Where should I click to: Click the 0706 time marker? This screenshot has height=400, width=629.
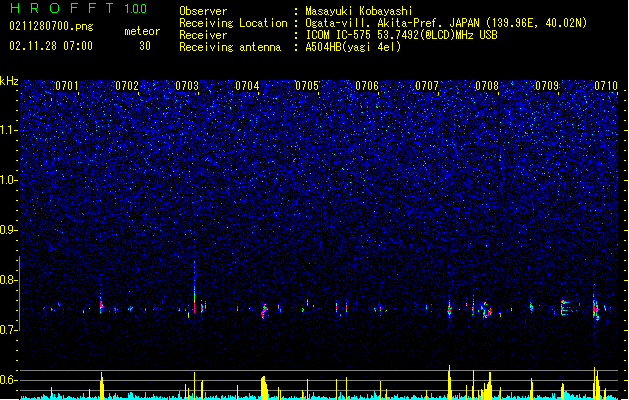[367, 86]
